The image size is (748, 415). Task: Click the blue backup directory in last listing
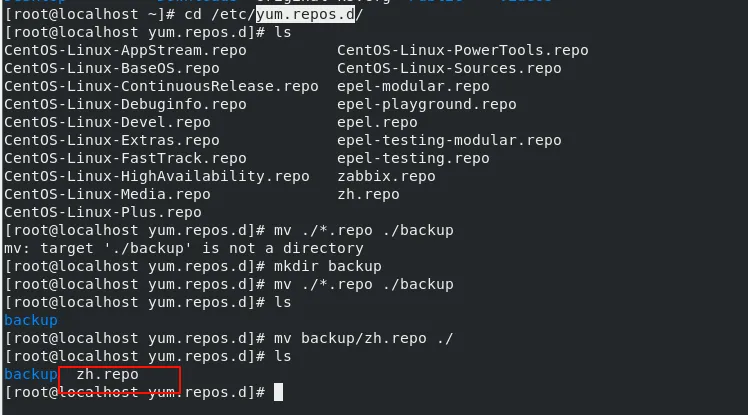coord(31,374)
